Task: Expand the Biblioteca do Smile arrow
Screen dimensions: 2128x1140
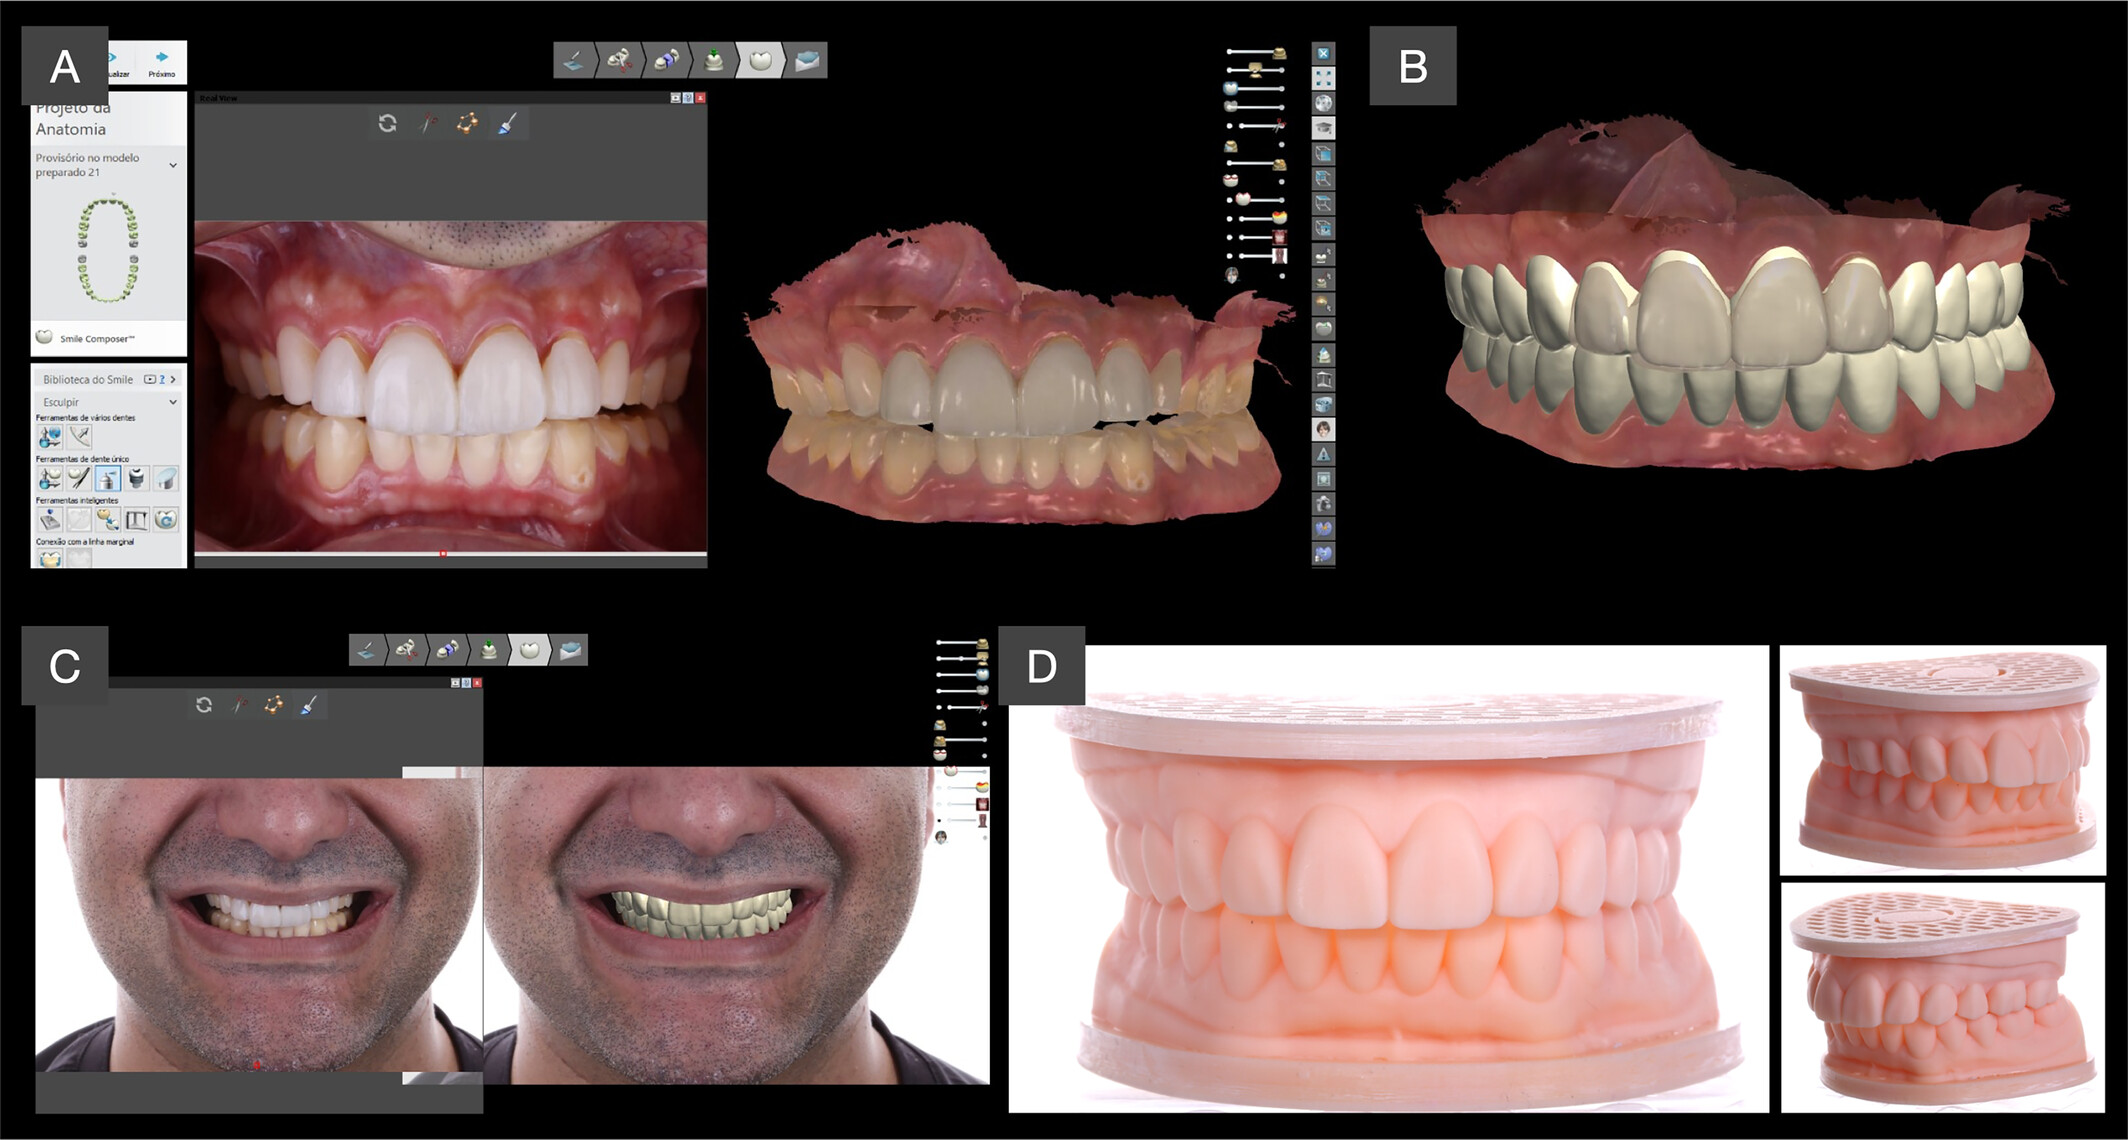Action: pyautogui.click(x=173, y=380)
